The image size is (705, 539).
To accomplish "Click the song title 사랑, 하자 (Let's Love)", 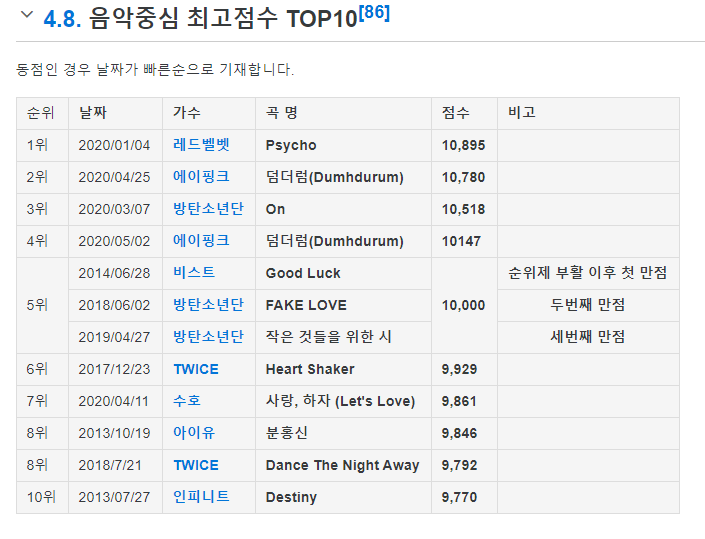I will [x=340, y=401].
